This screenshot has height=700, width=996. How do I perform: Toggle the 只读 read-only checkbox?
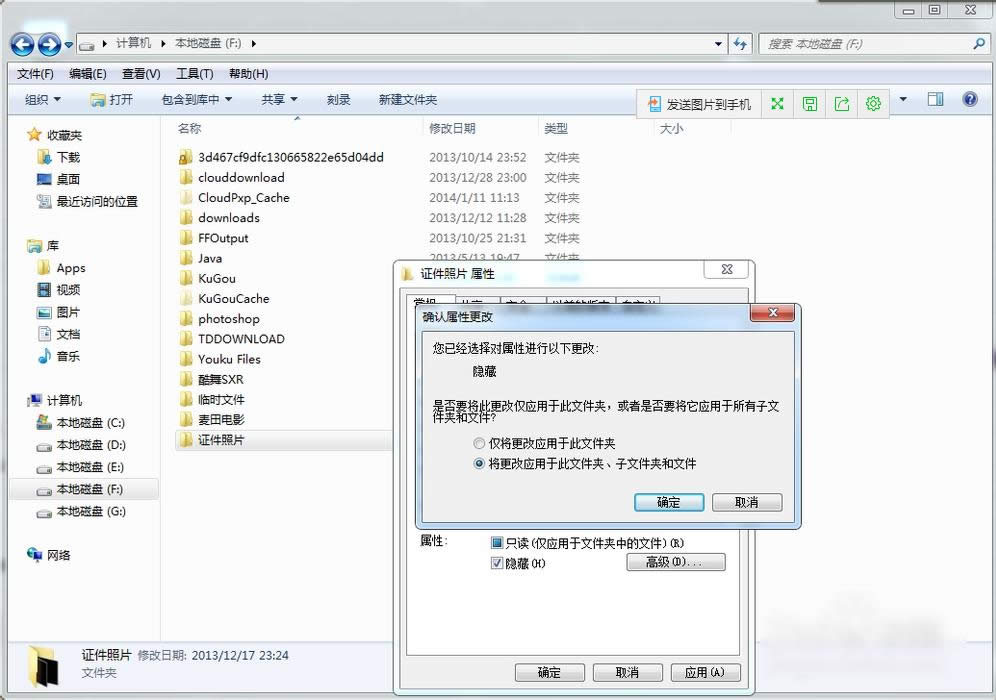point(497,543)
